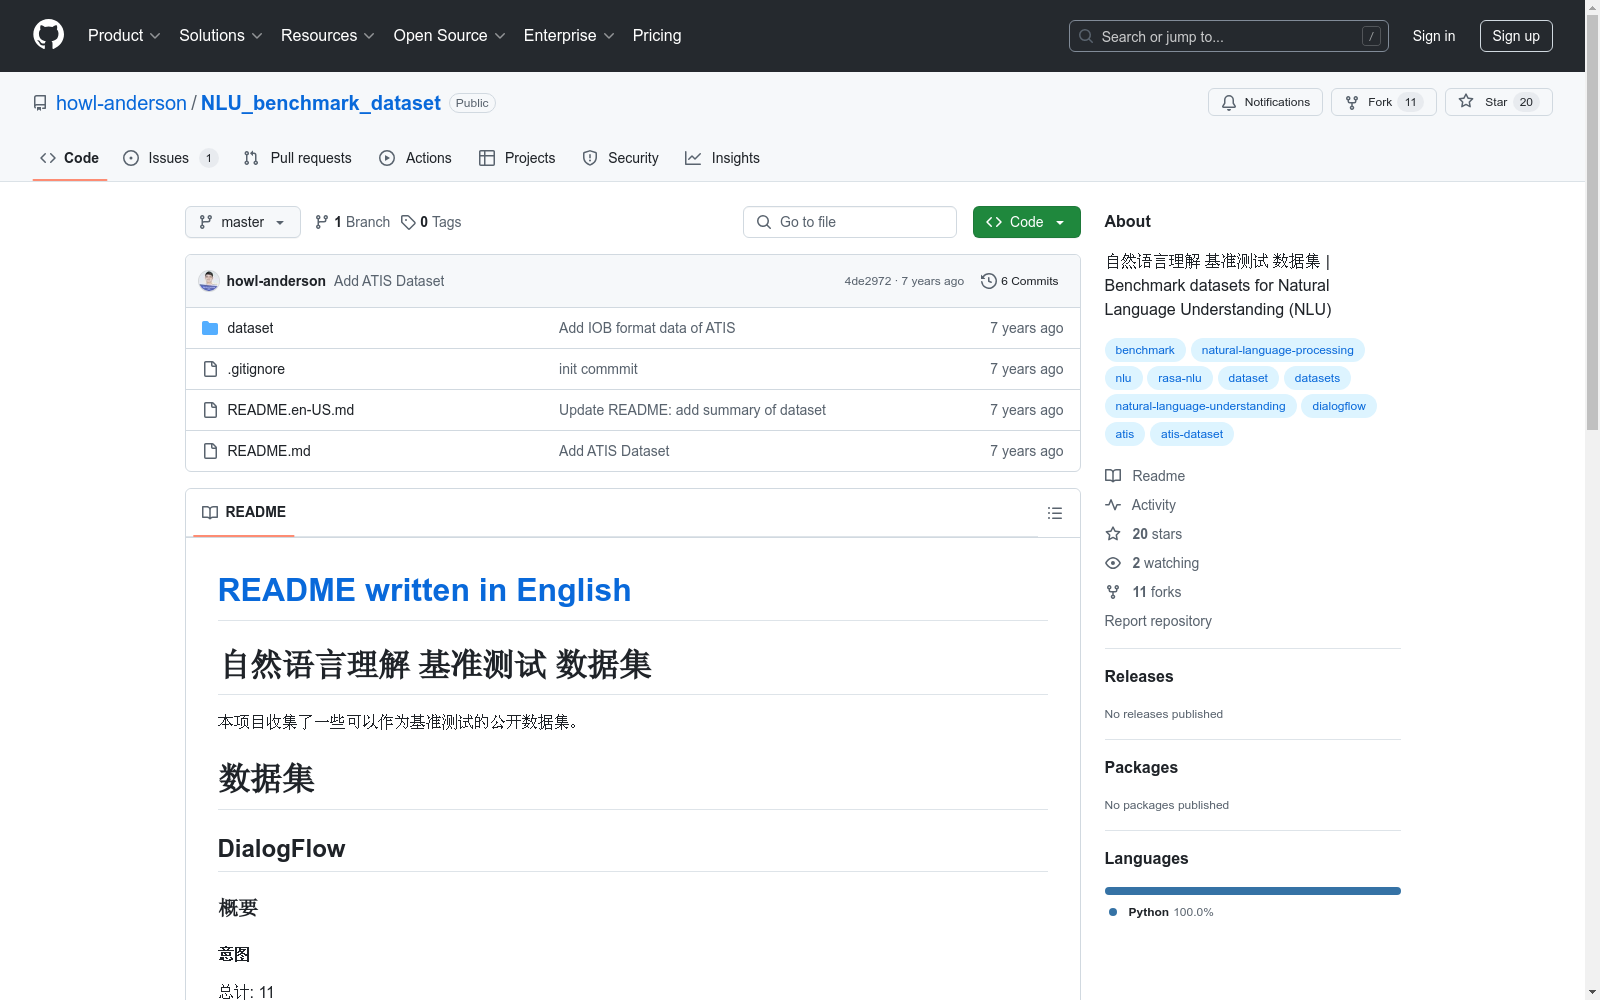
Task: Click the 'Update README: add summary of dataset' message
Action: pos(692,410)
